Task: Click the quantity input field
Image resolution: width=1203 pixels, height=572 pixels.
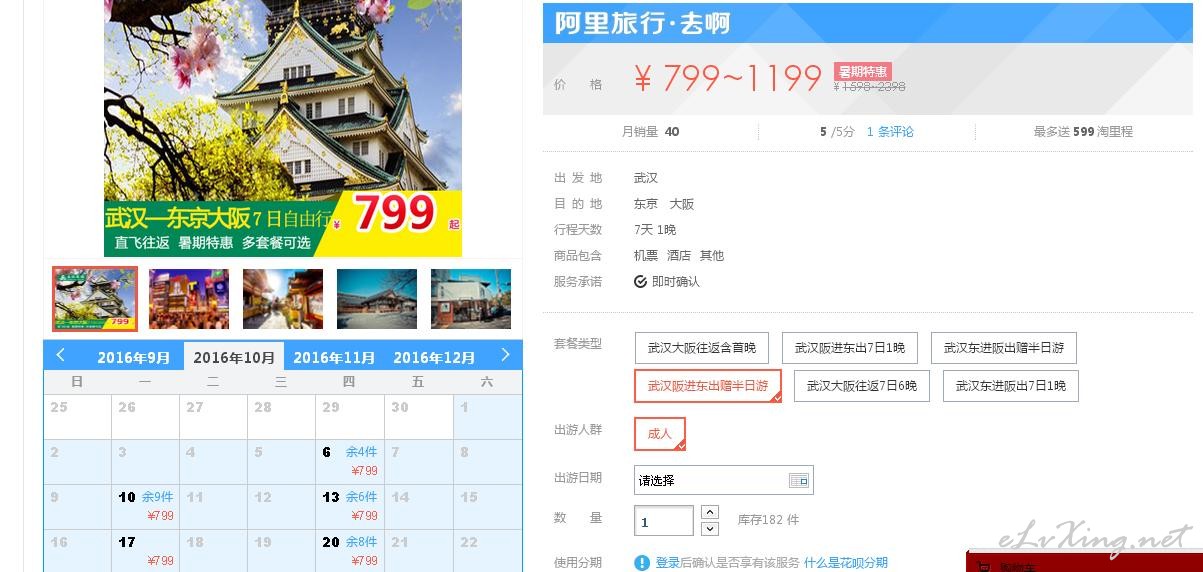Action: coord(664,521)
